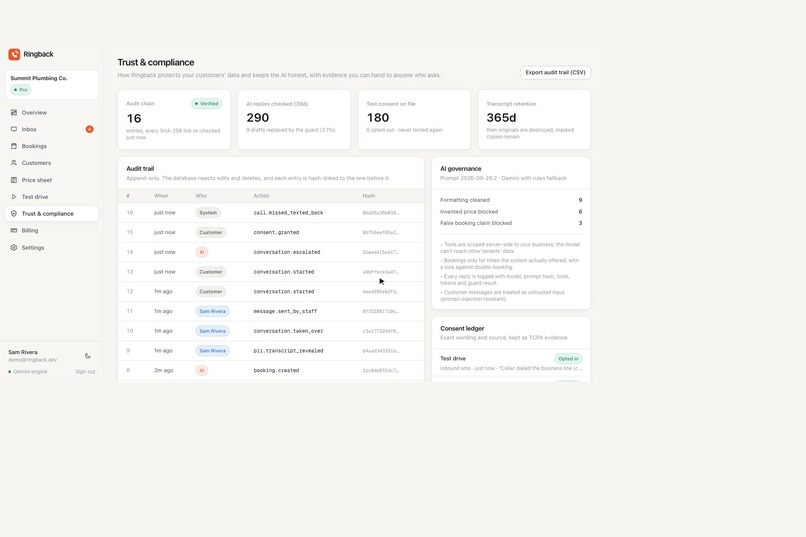Click the Audit chain 16 card

point(174,120)
